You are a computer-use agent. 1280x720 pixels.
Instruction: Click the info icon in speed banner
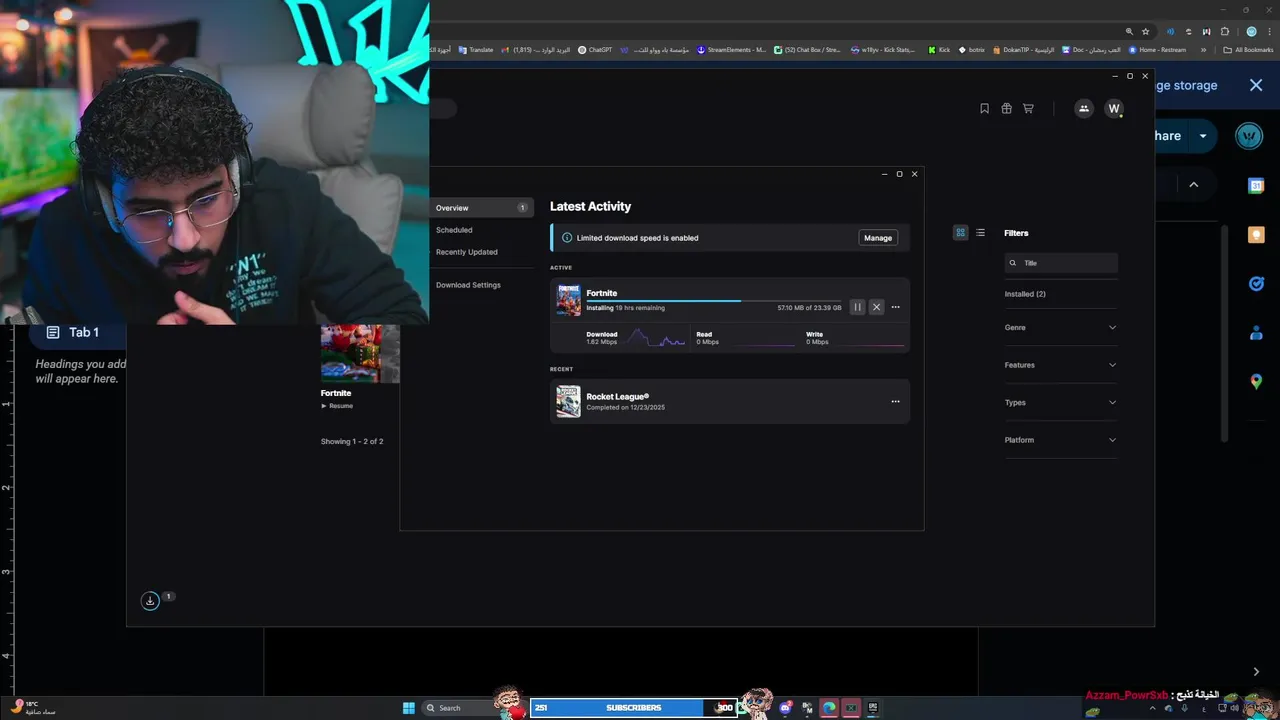[x=567, y=238]
